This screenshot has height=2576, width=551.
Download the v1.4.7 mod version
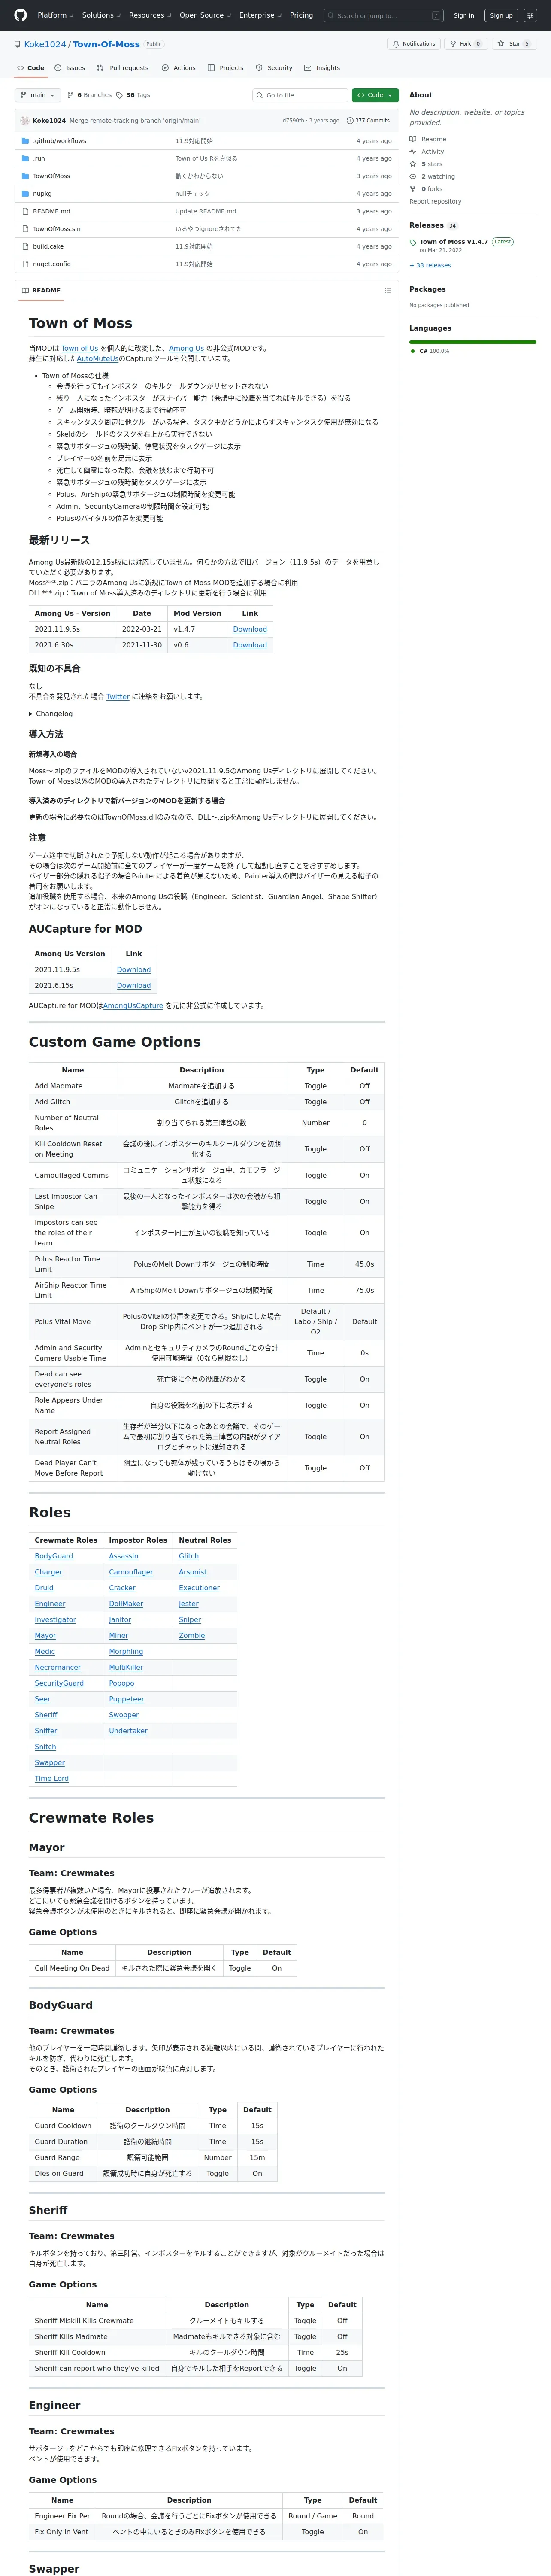(x=250, y=629)
